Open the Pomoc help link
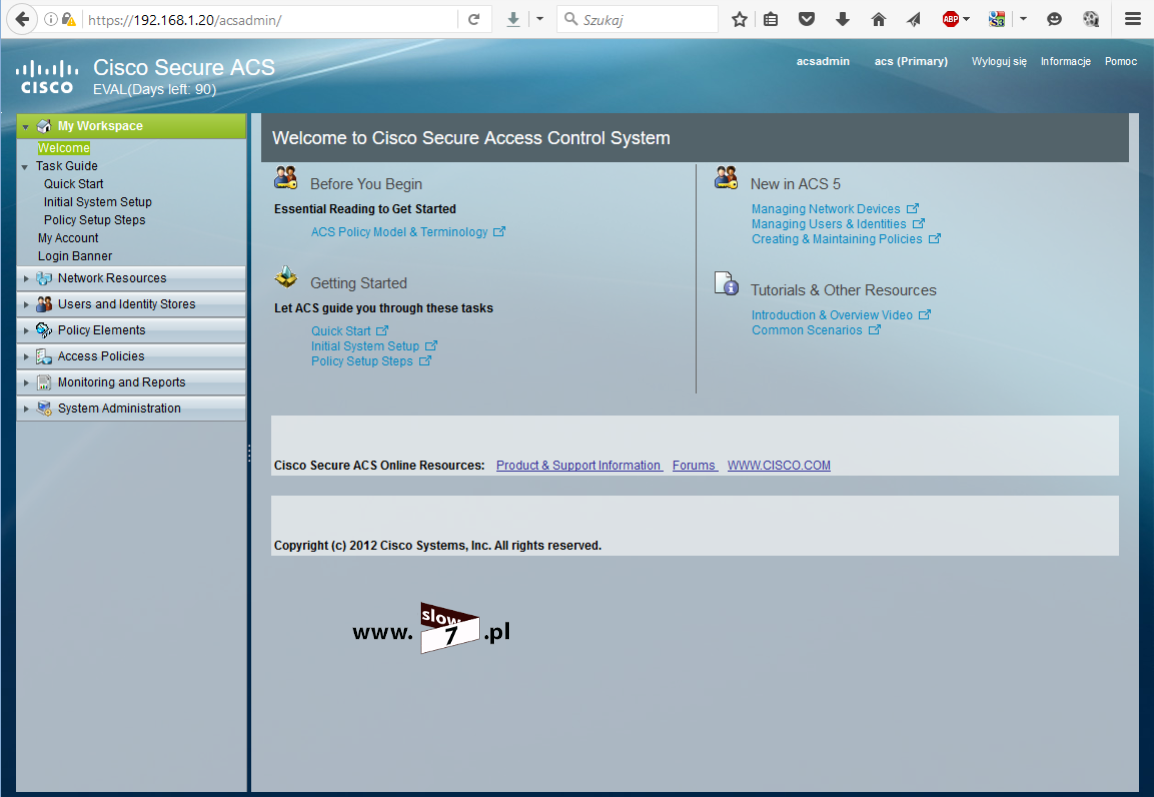Screen dimensions: 1154x797 point(1120,61)
